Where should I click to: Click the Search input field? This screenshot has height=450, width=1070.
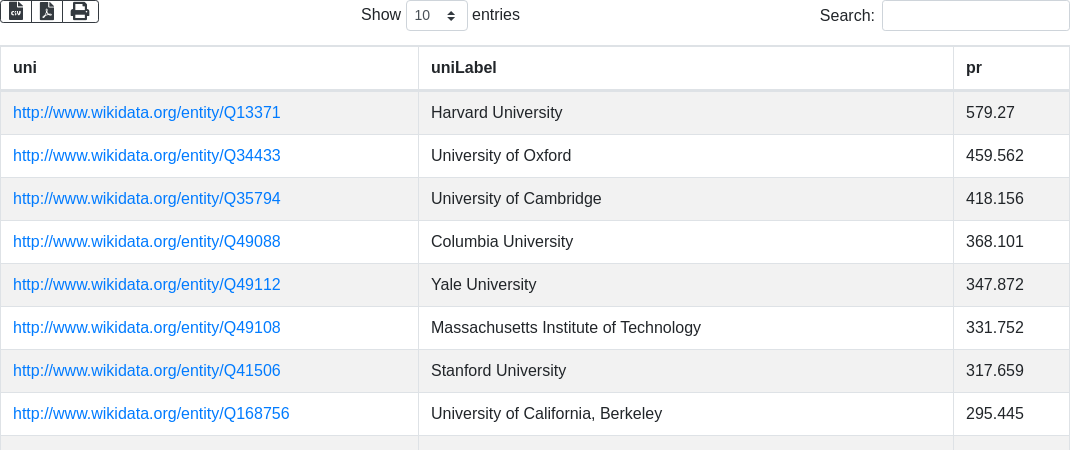975,15
